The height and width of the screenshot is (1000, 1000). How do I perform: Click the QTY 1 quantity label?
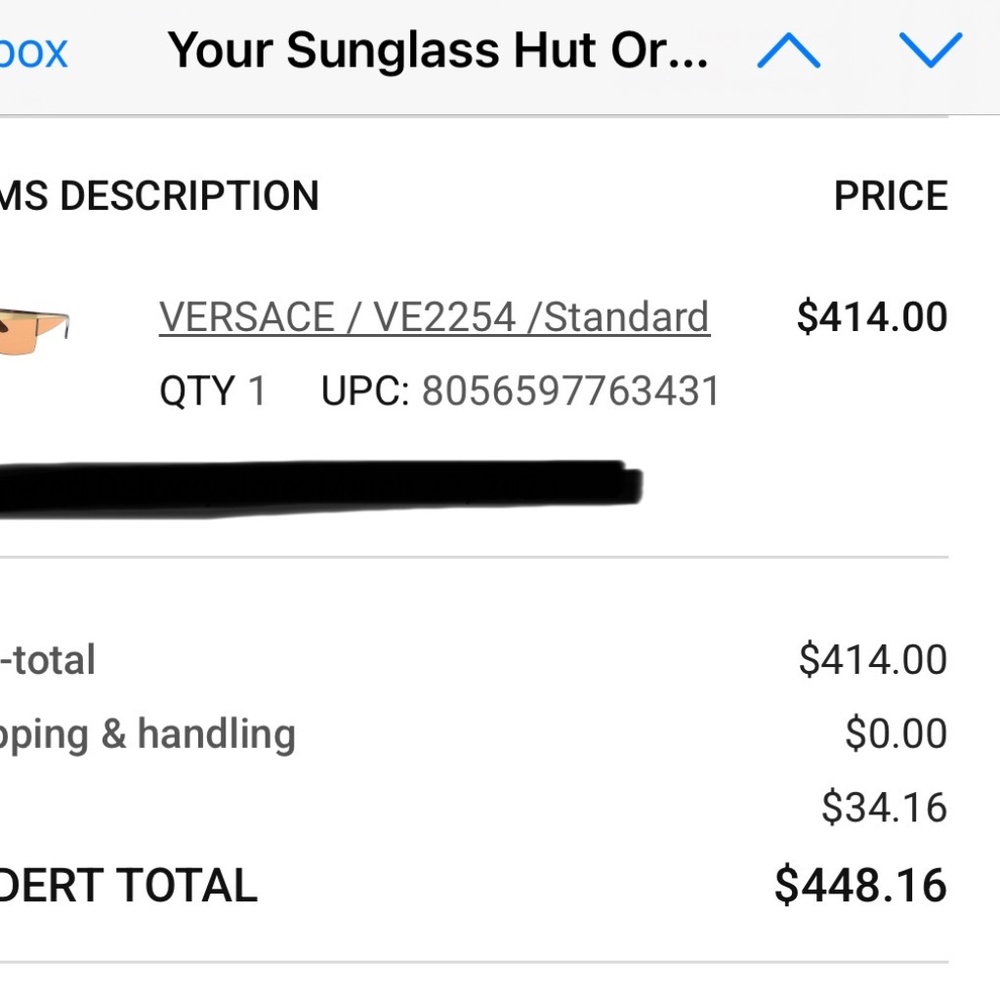(x=212, y=391)
